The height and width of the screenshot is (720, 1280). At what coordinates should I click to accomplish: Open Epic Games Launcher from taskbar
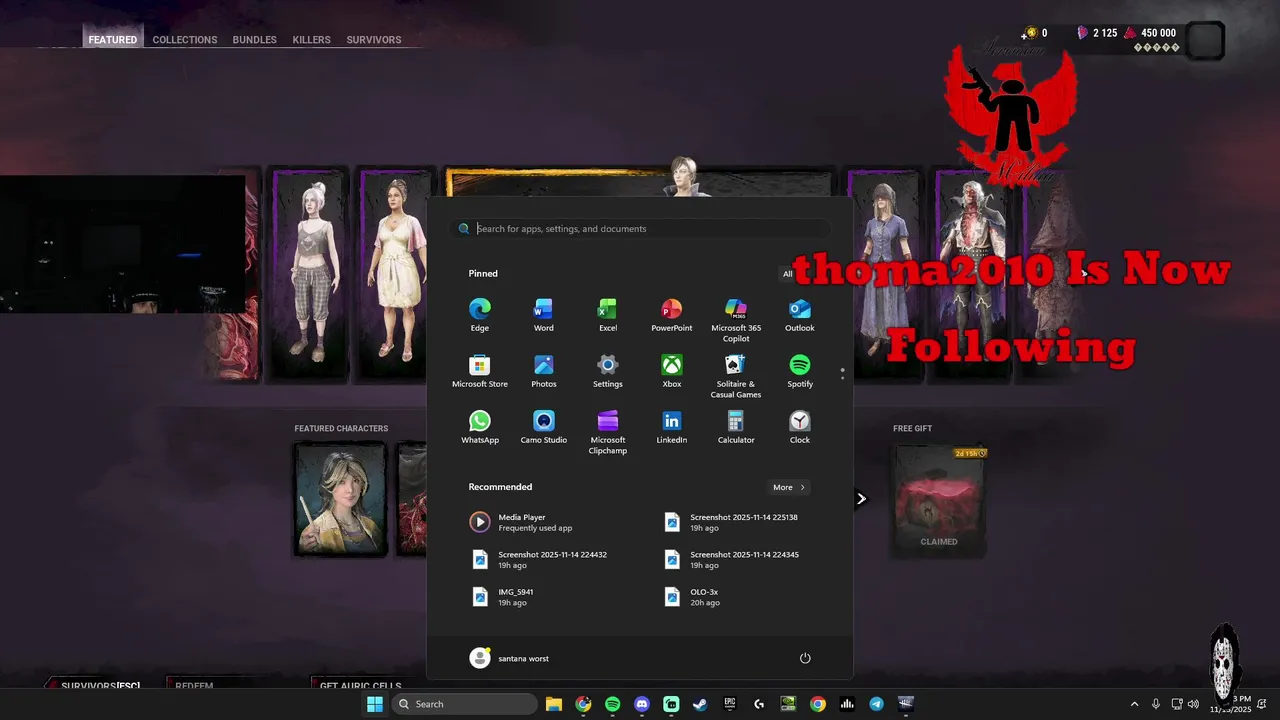click(730, 704)
